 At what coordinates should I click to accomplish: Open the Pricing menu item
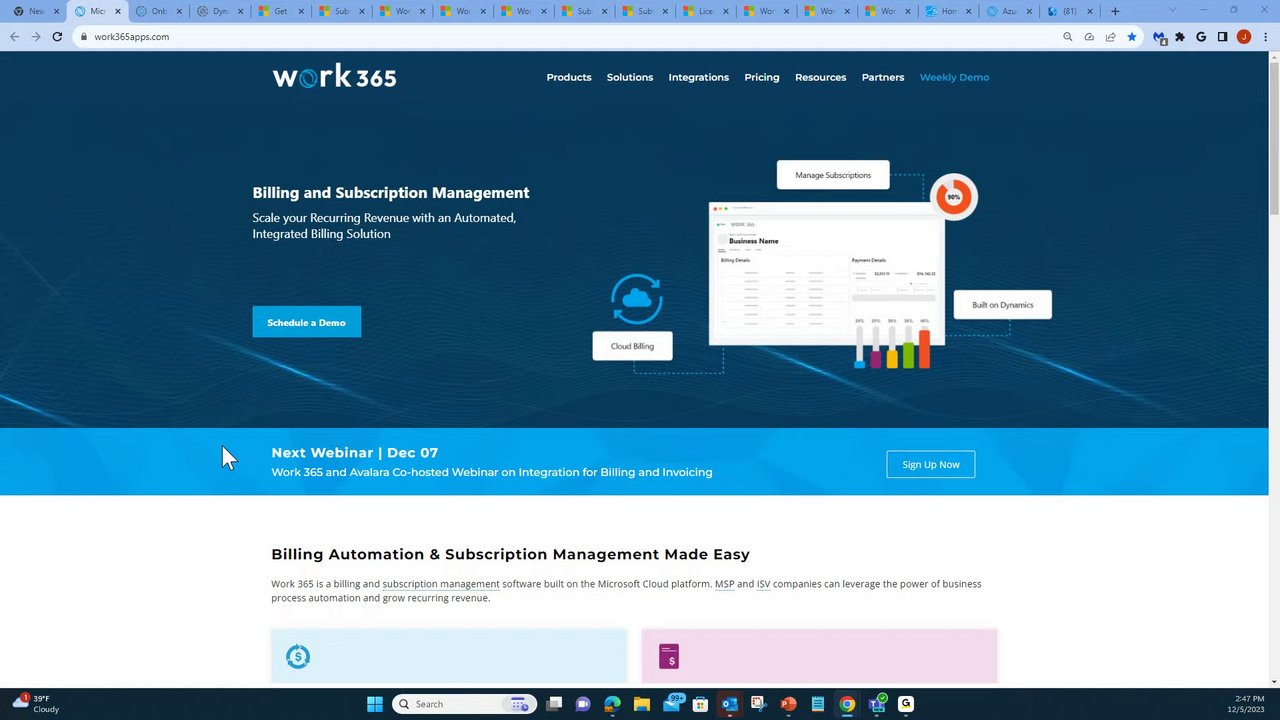[x=762, y=77]
